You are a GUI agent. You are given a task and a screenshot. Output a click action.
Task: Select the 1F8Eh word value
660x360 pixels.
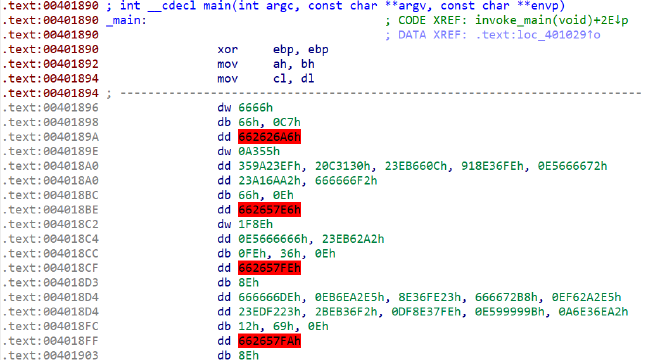pos(255,224)
